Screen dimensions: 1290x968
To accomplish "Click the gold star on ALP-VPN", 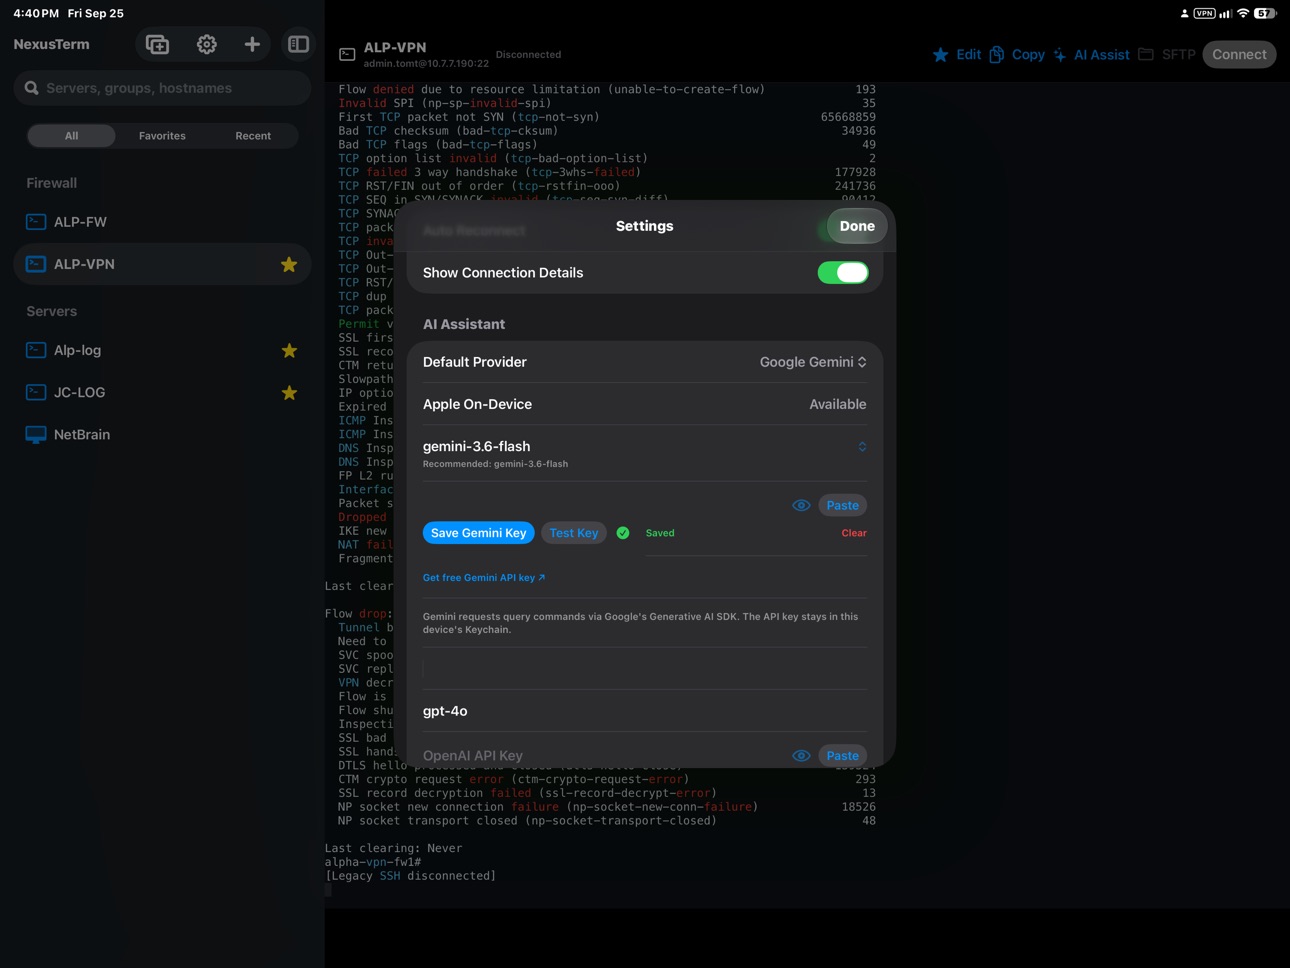I will point(289,265).
